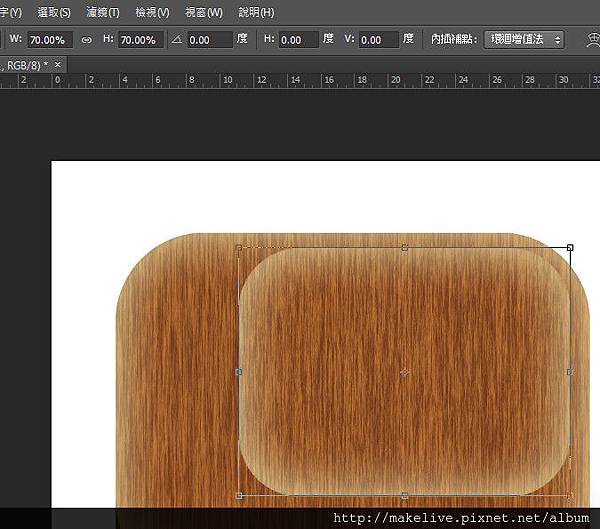Screen dimensions: 600x529
Task: Click the bottom-center transform handle
Action: coord(404,495)
